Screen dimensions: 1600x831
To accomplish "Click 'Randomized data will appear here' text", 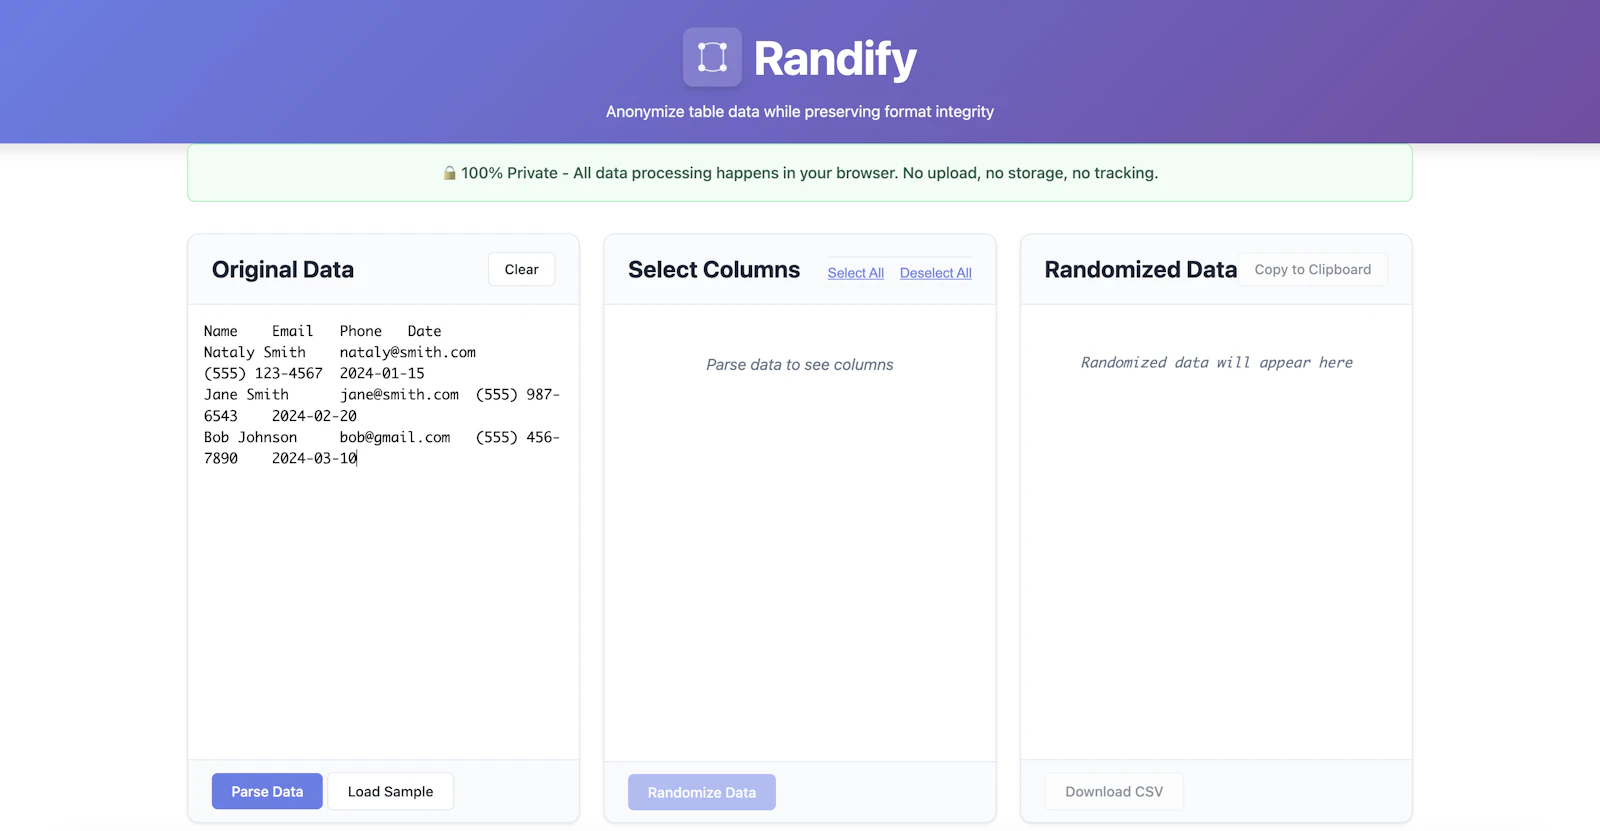I will coord(1216,363).
